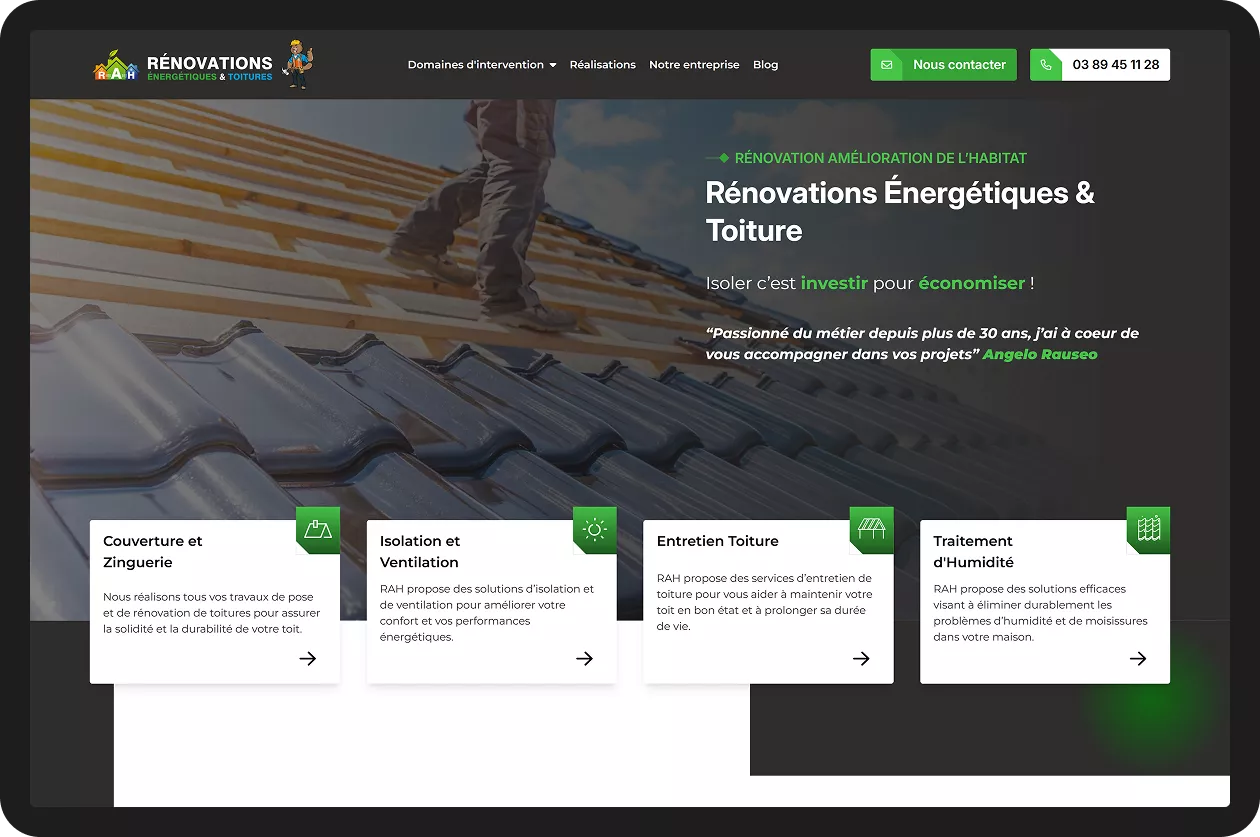The width and height of the screenshot is (1260, 837).
Task: Click the Nous contacter button
Action: pyautogui.click(x=944, y=65)
